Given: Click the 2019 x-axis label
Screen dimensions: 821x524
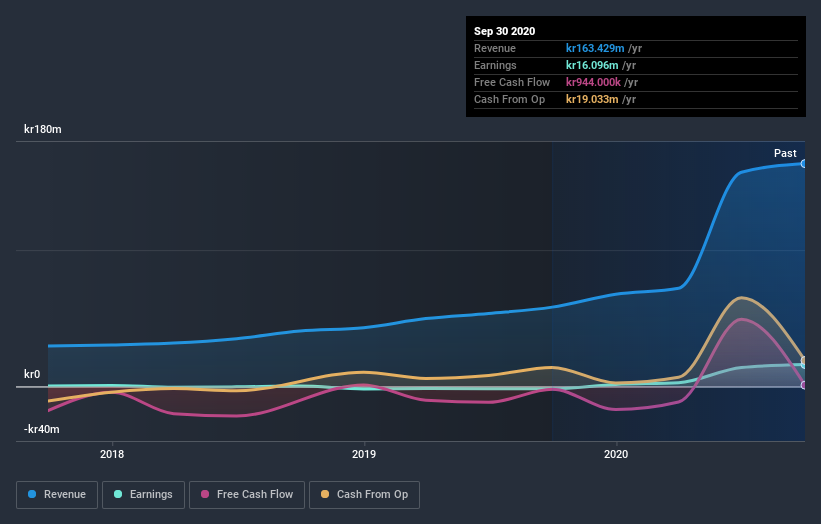Looking at the screenshot, I should (364, 454).
